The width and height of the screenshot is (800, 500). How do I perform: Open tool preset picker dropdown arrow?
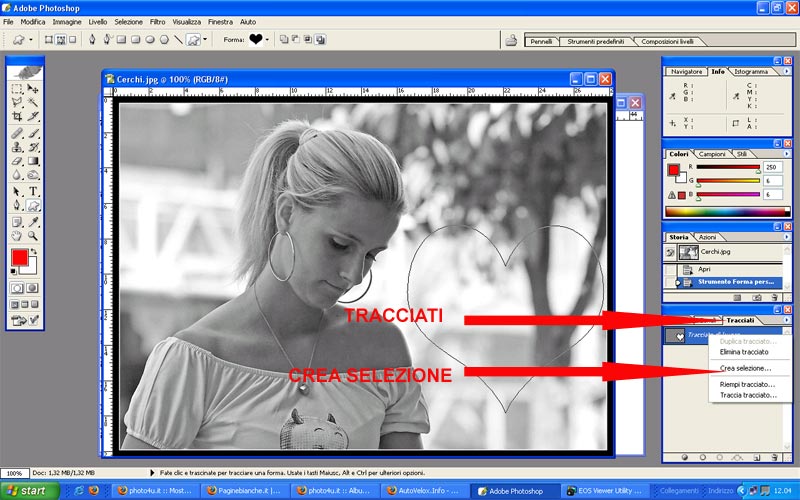(x=31, y=40)
